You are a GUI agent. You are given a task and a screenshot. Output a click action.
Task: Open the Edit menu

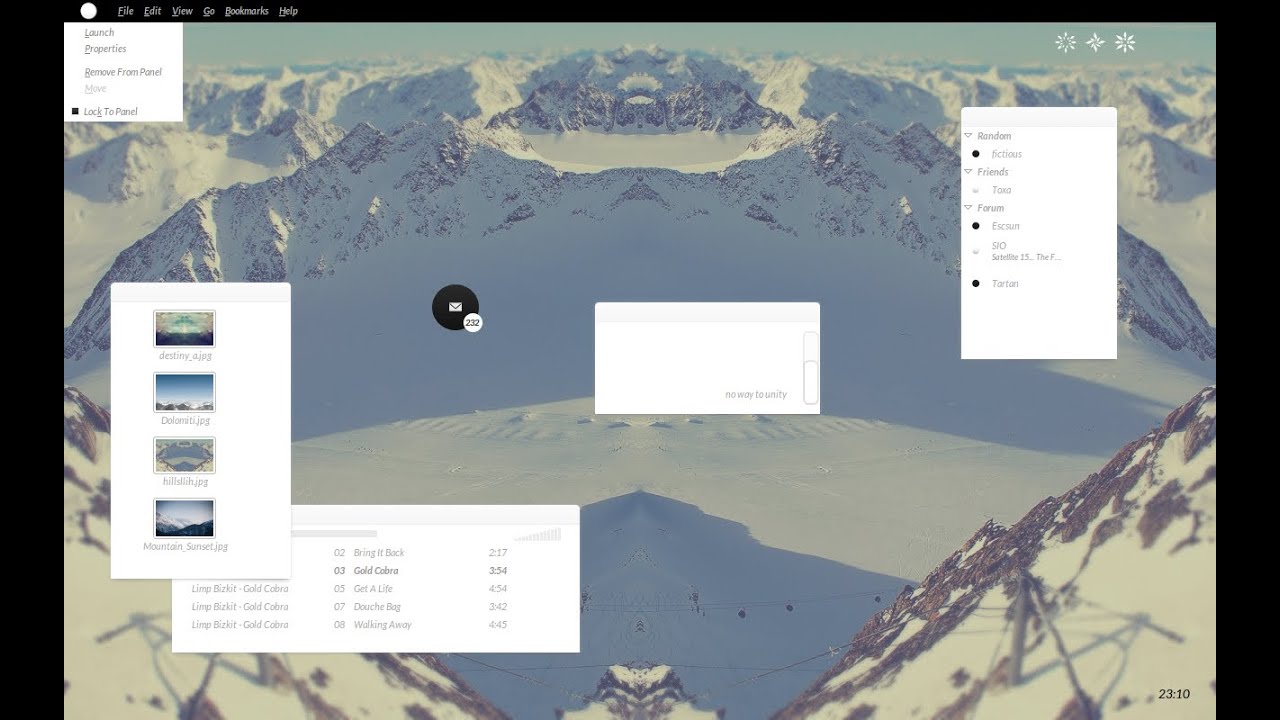(x=152, y=11)
